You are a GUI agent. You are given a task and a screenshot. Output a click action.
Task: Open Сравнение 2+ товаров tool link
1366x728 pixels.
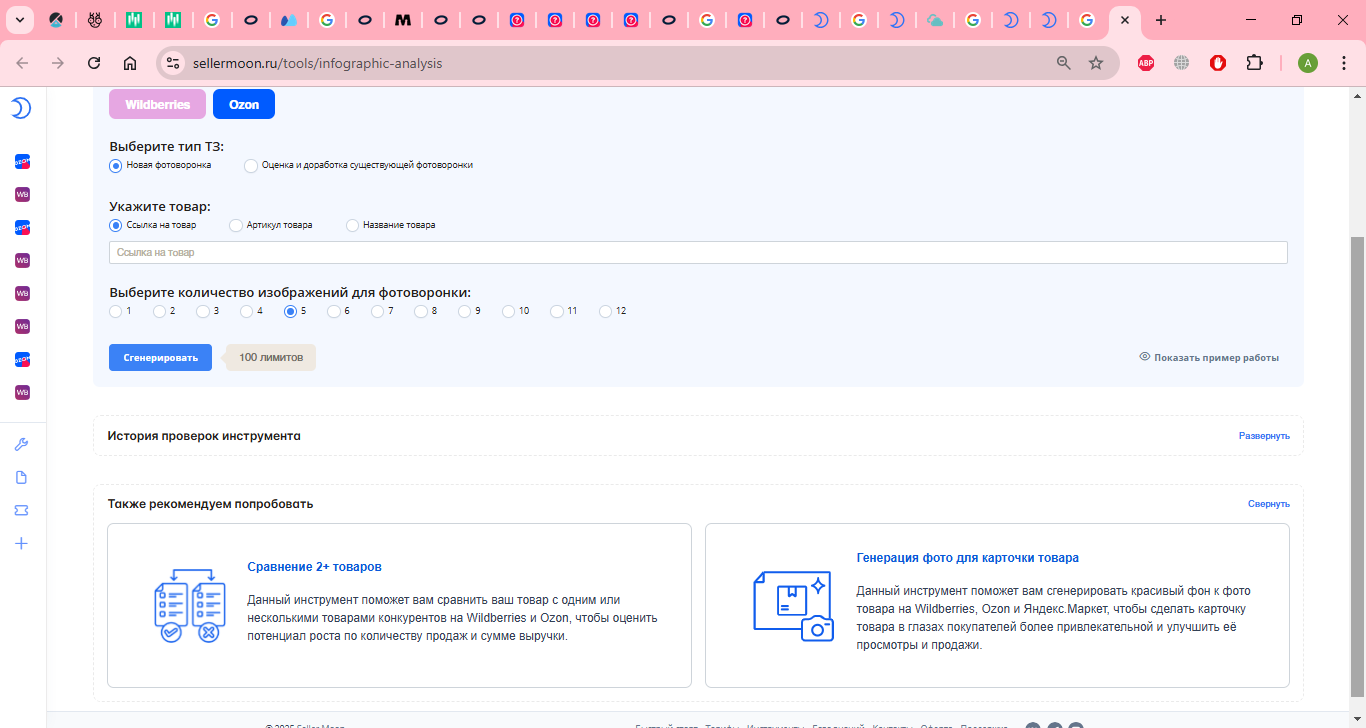click(x=314, y=566)
